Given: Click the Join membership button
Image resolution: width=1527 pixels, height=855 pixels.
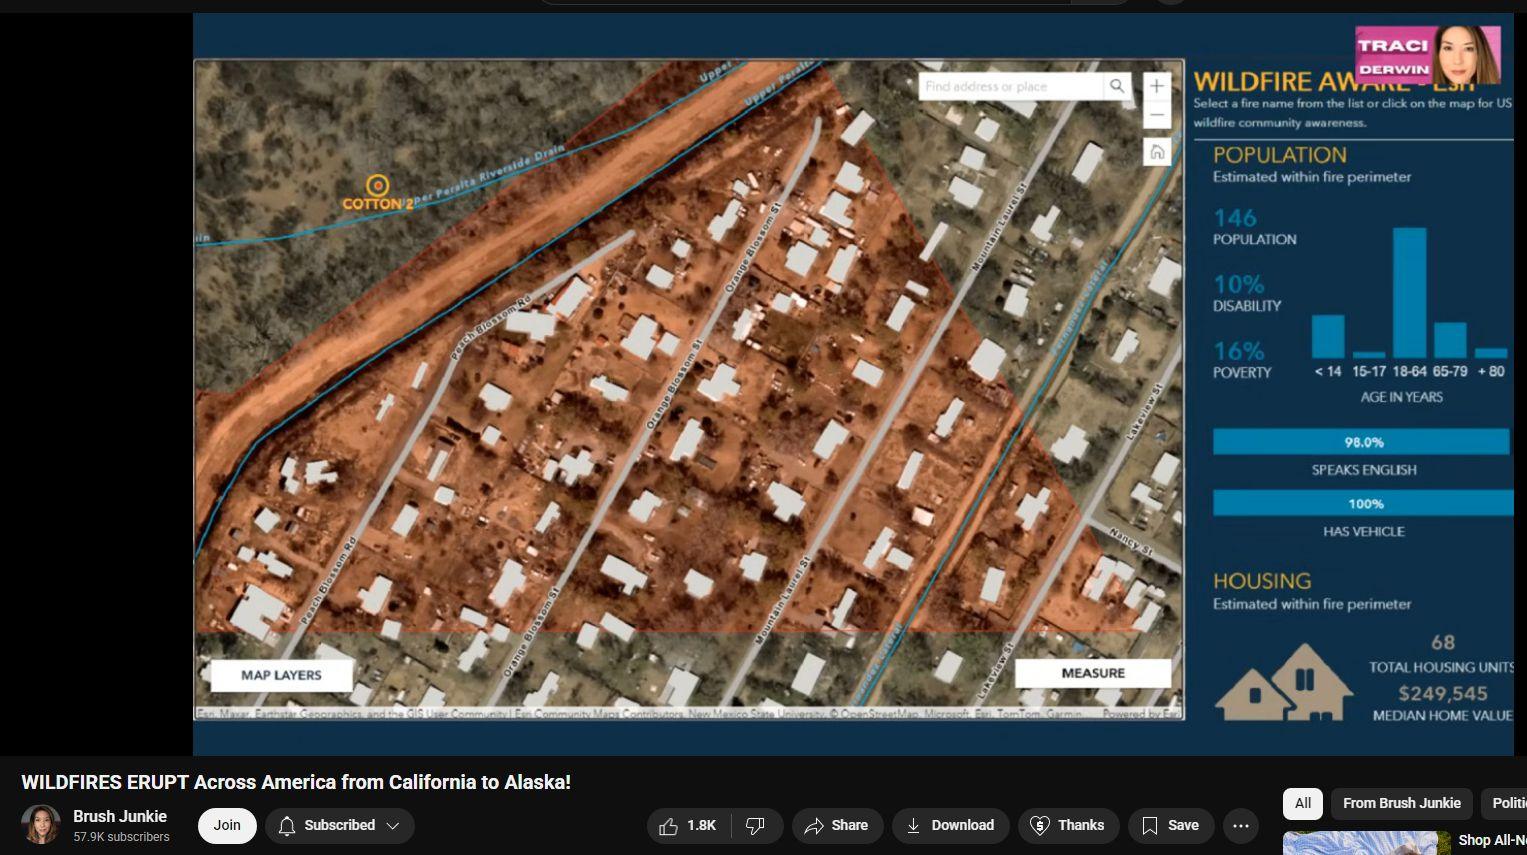Looking at the screenshot, I should pyautogui.click(x=227, y=826).
